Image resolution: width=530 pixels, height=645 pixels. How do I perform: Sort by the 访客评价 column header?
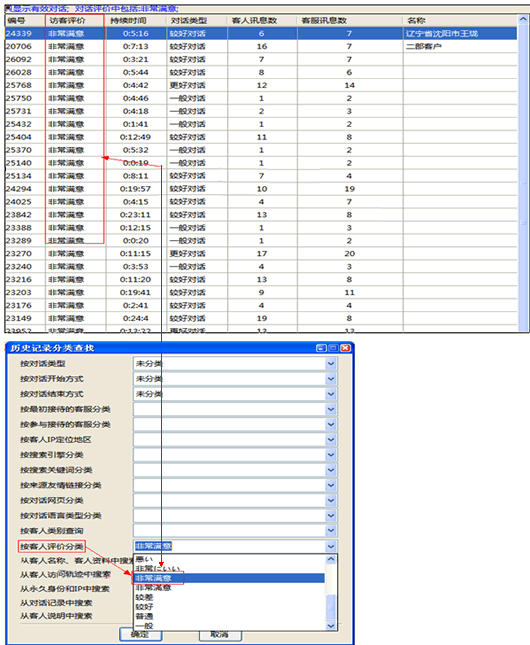(x=75, y=21)
